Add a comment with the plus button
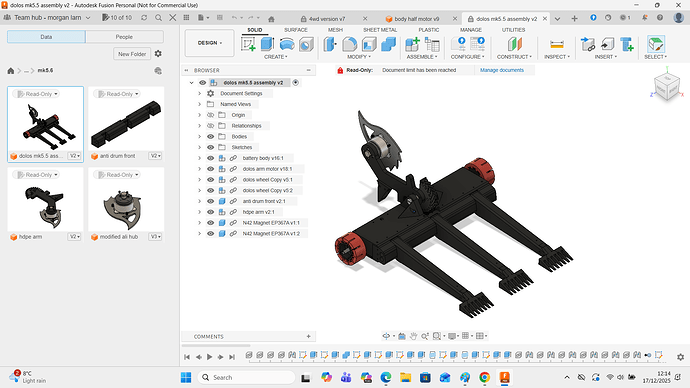 308,337
